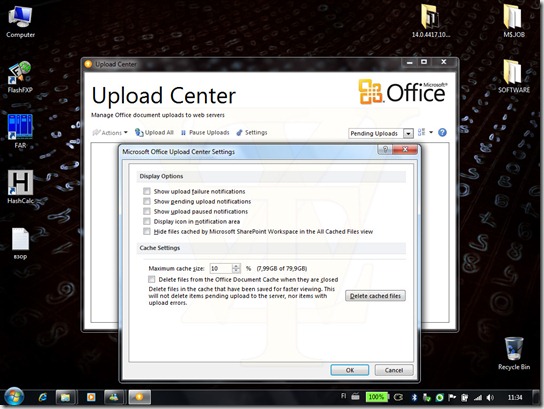
Task: Click the Maximum cache size input field
Action: [x=221, y=269]
